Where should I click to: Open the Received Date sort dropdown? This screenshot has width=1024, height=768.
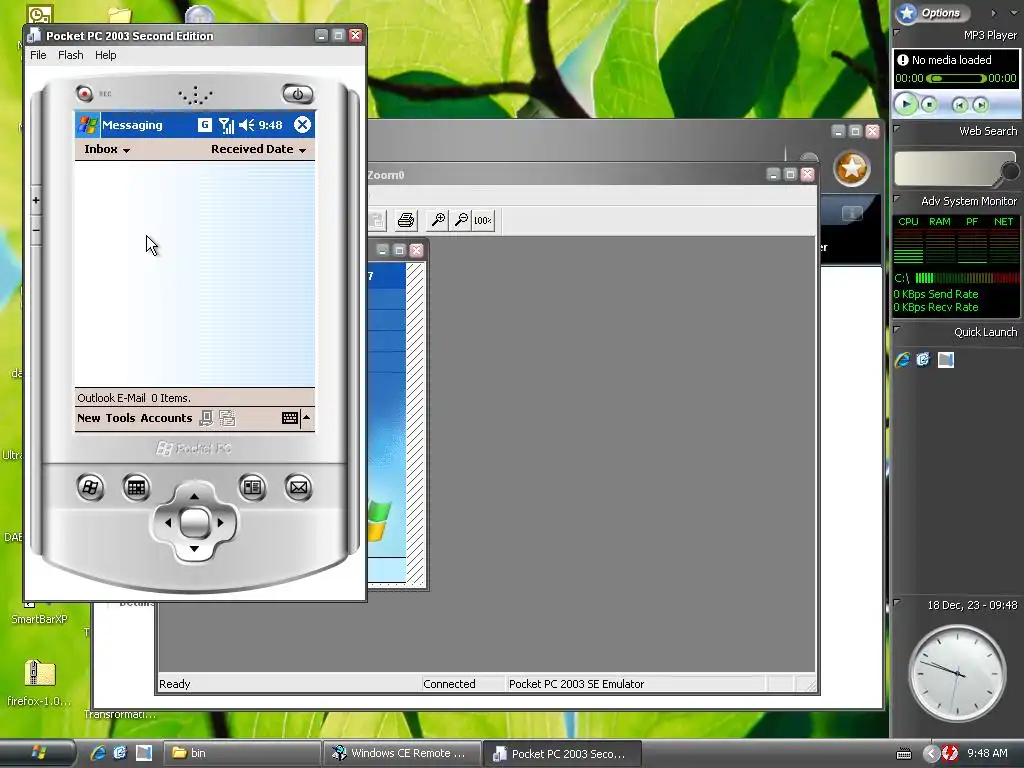[x=259, y=149]
